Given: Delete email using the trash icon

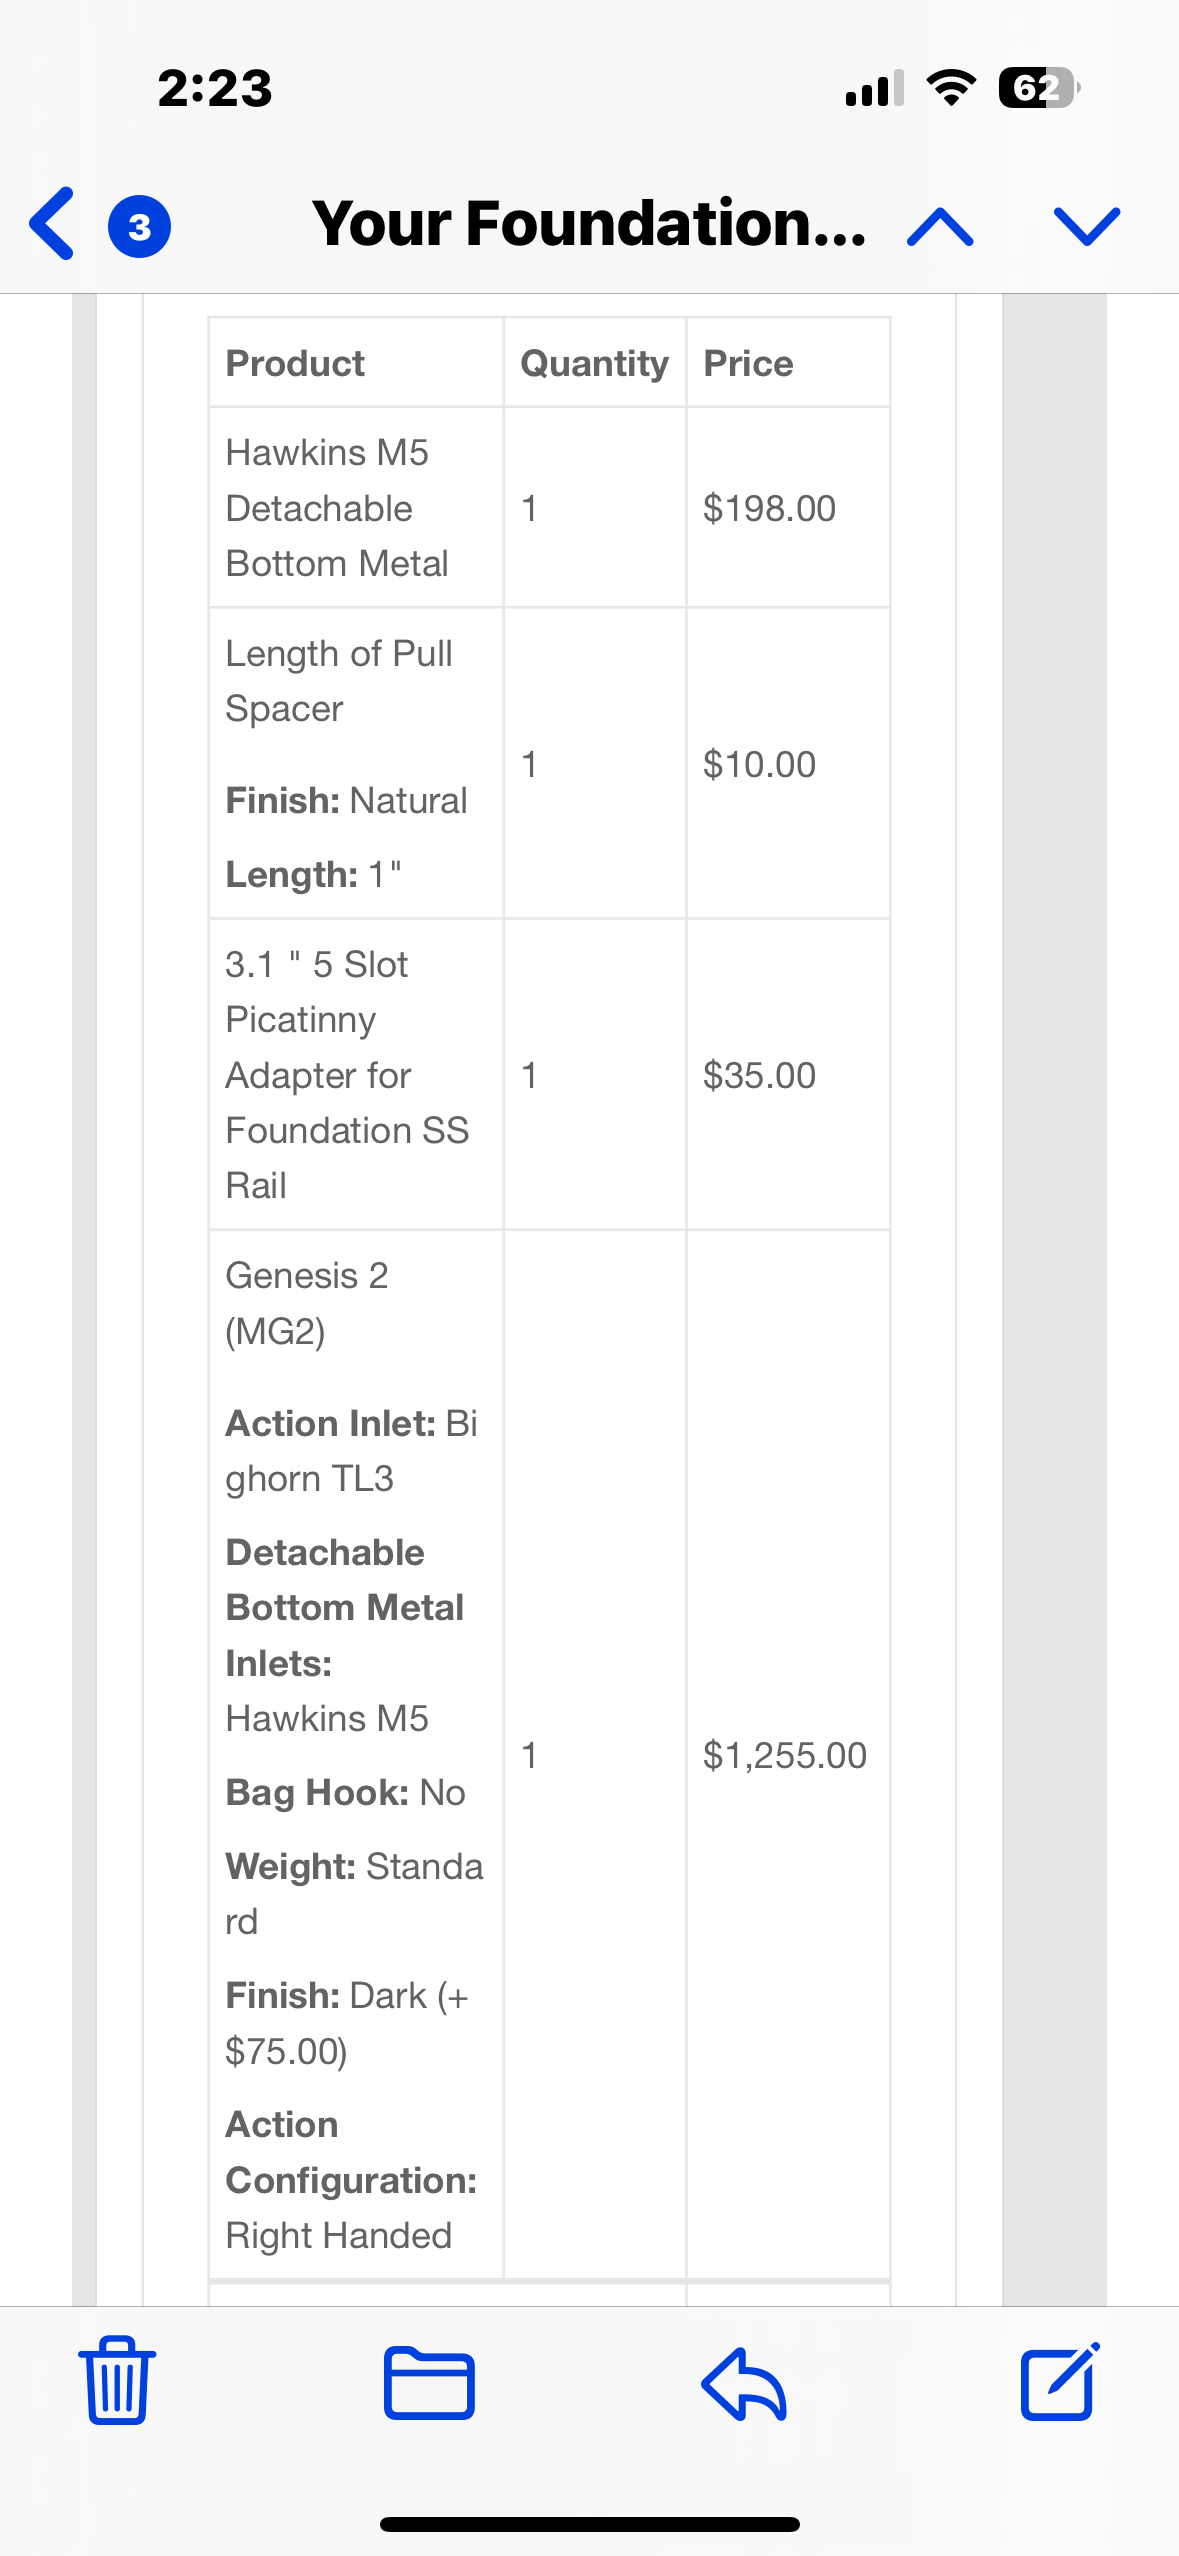Looking at the screenshot, I should coord(117,2381).
